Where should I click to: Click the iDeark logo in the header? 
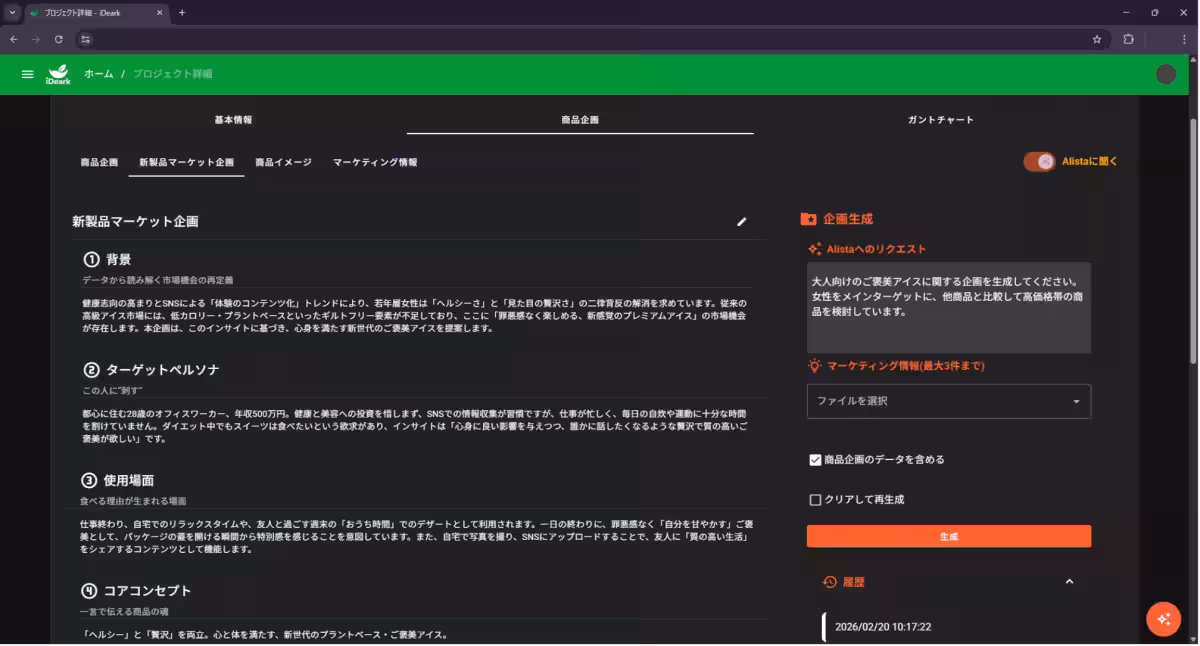(58, 73)
